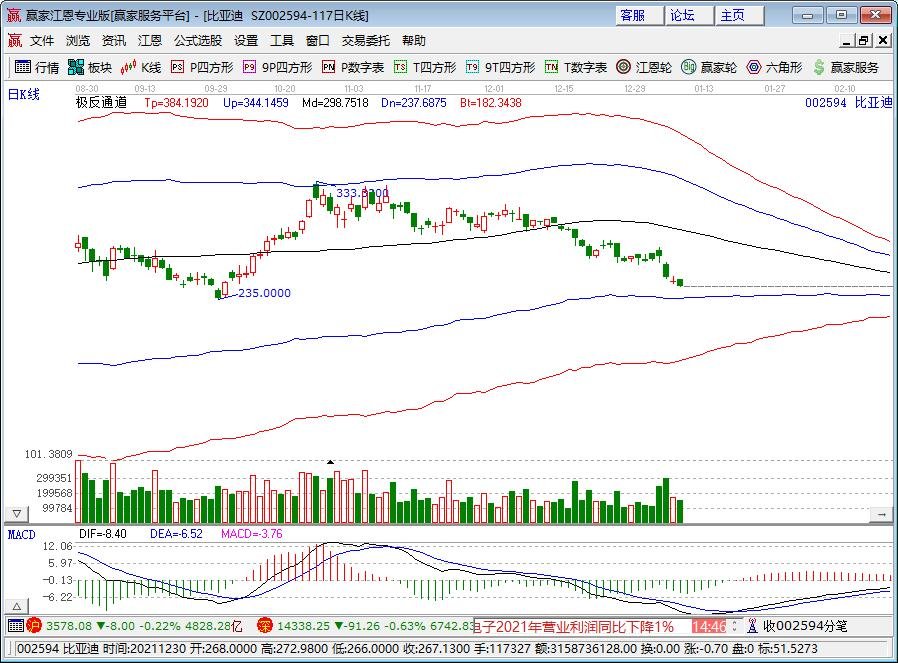The image size is (898, 663).
Task: Click the 235.0000 low price marker
Action: click(x=265, y=293)
